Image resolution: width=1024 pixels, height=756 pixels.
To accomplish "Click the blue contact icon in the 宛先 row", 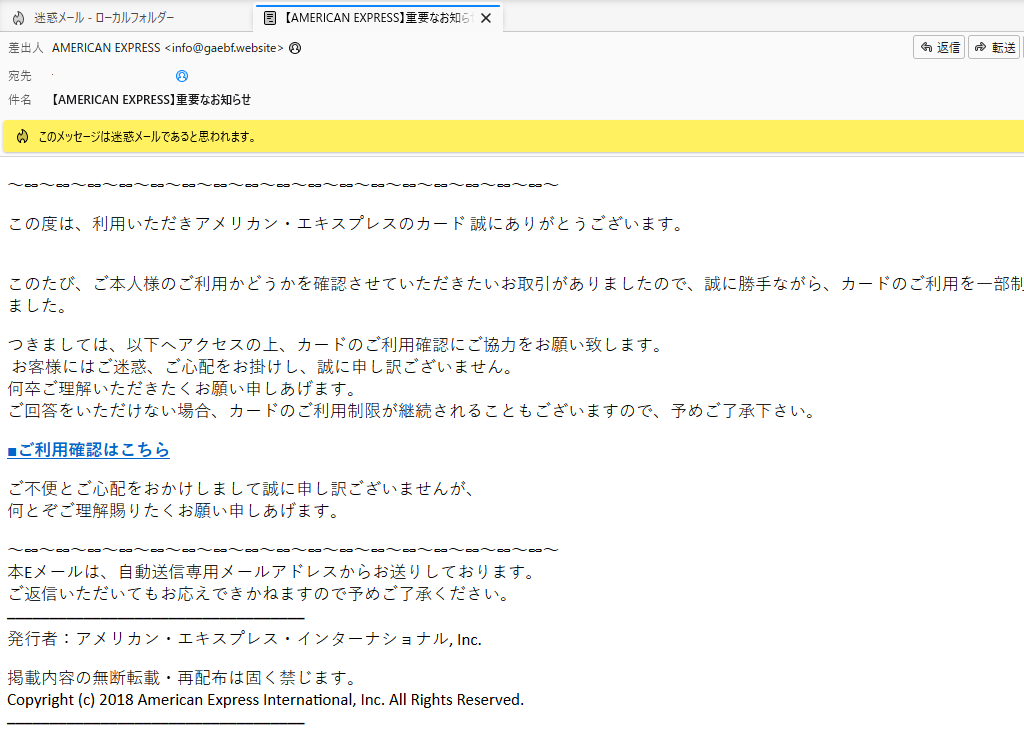I will [x=182, y=76].
